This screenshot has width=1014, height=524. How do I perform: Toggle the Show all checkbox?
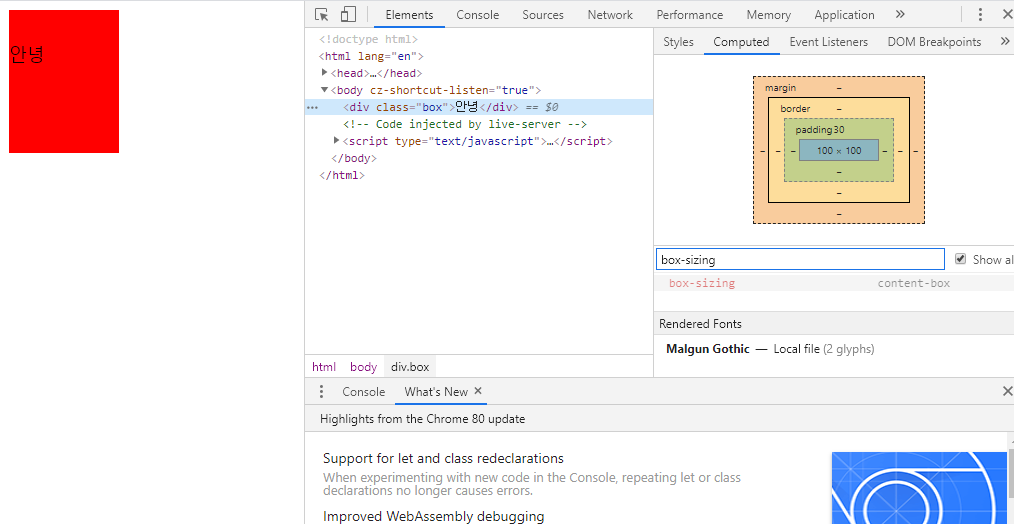pos(960,259)
